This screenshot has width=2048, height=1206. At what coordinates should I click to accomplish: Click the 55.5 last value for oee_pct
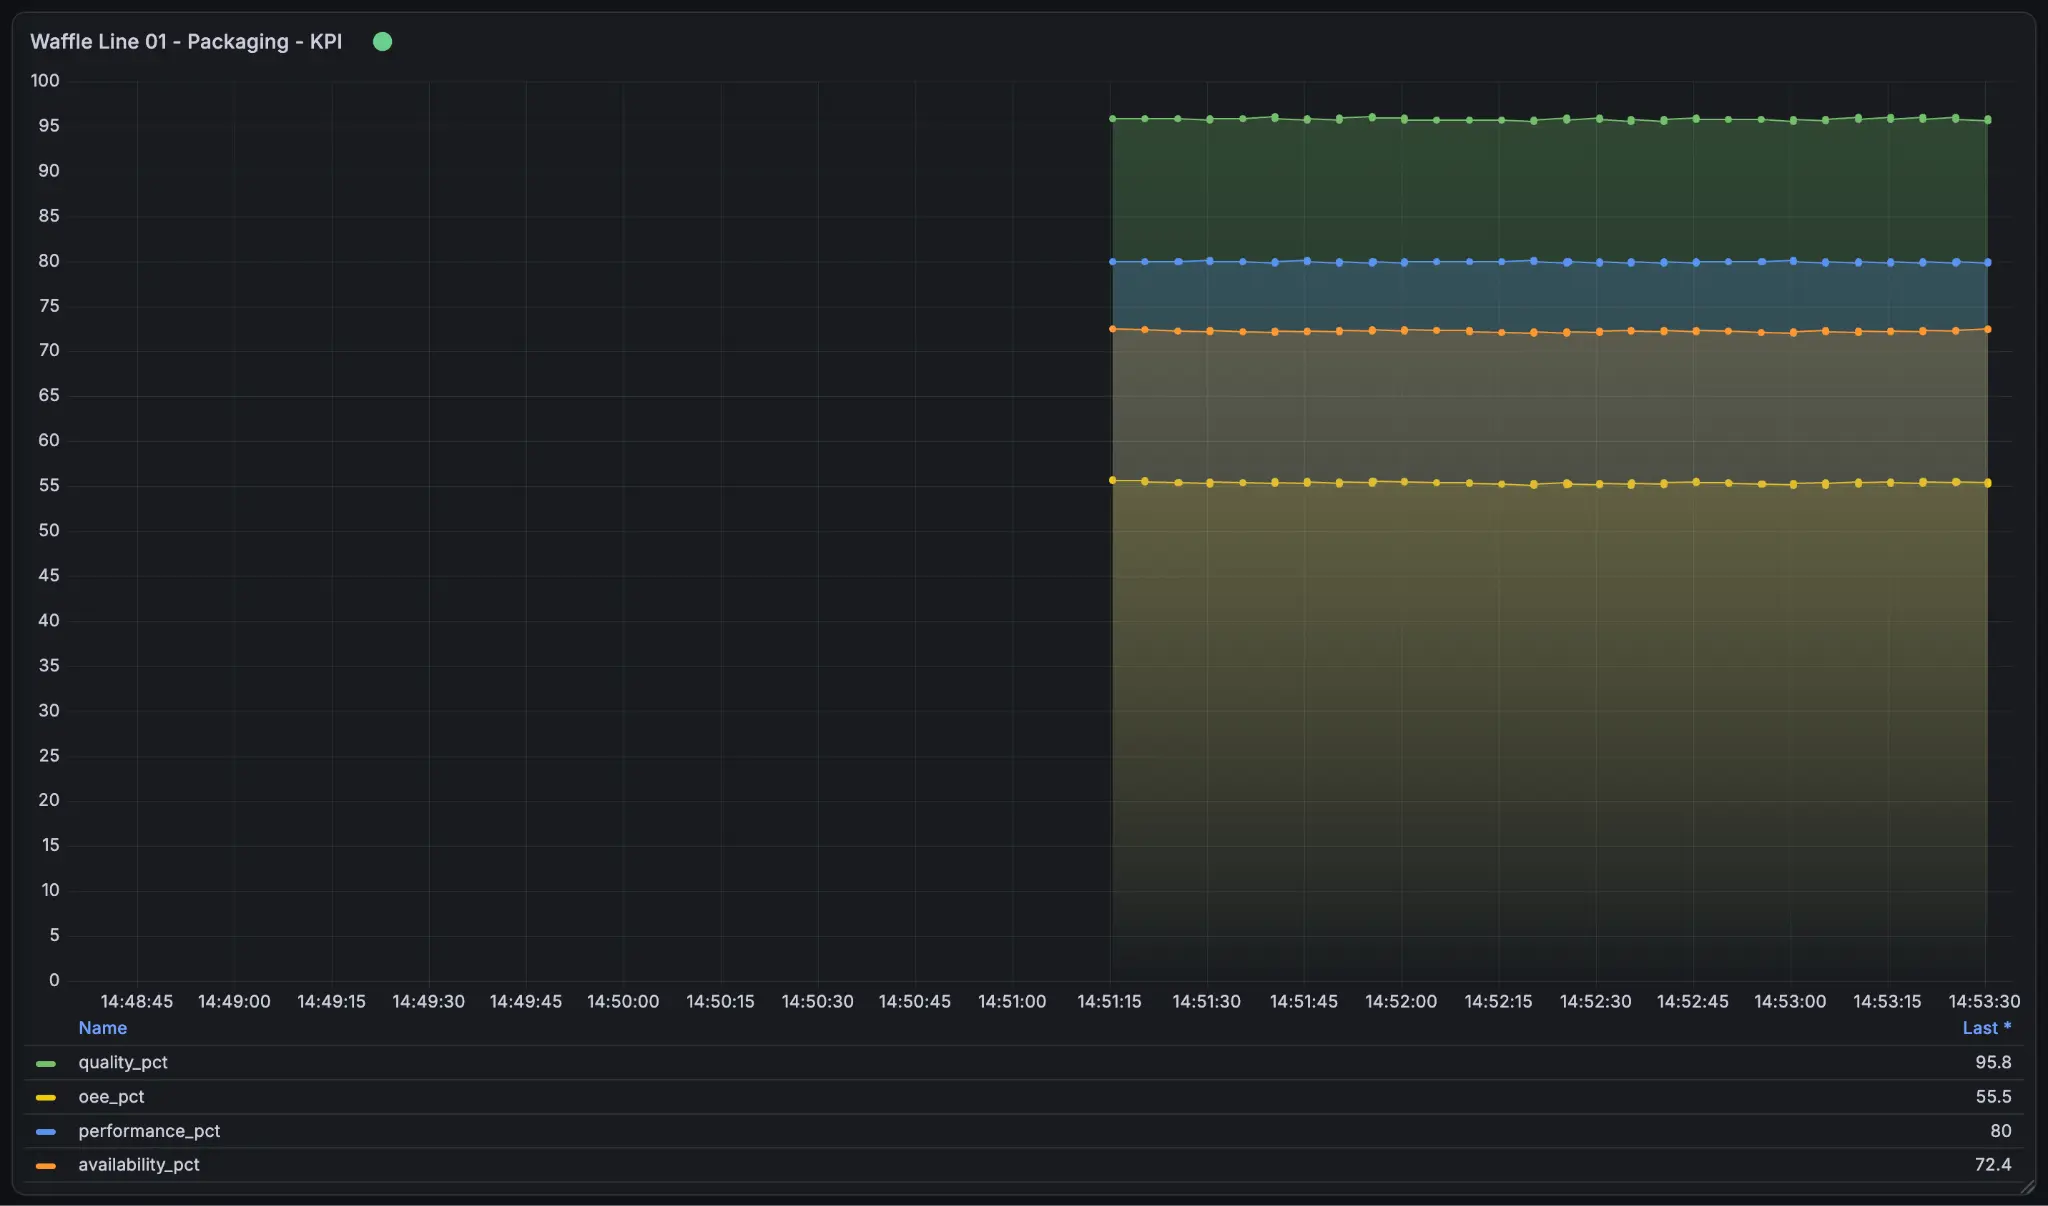tap(1993, 1096)
